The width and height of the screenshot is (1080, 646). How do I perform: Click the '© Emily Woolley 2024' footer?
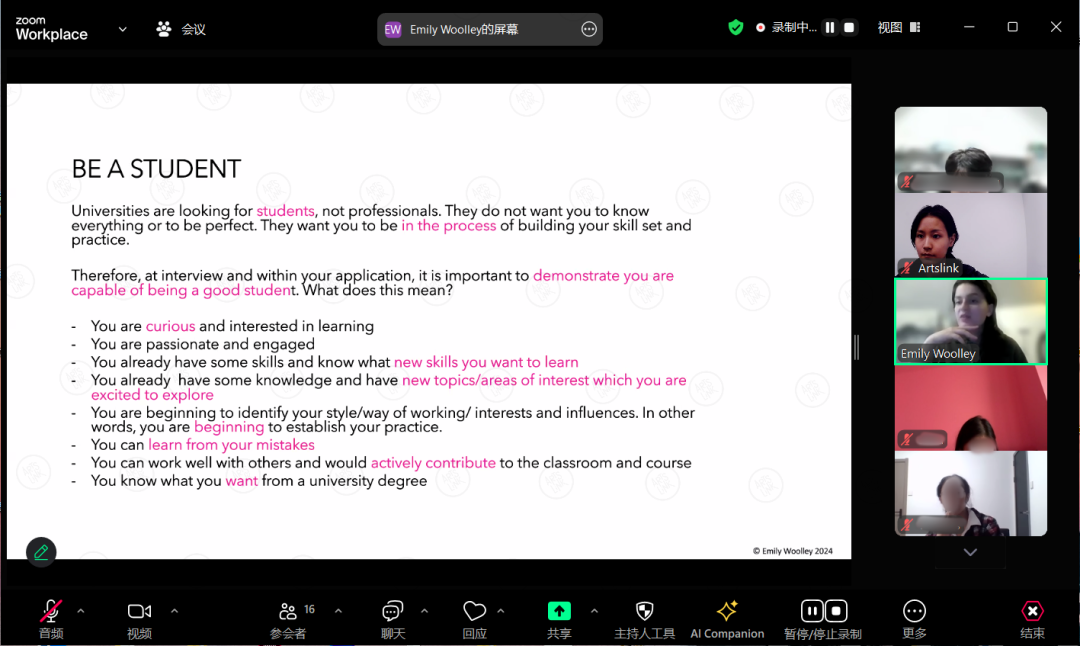point(792,551)
